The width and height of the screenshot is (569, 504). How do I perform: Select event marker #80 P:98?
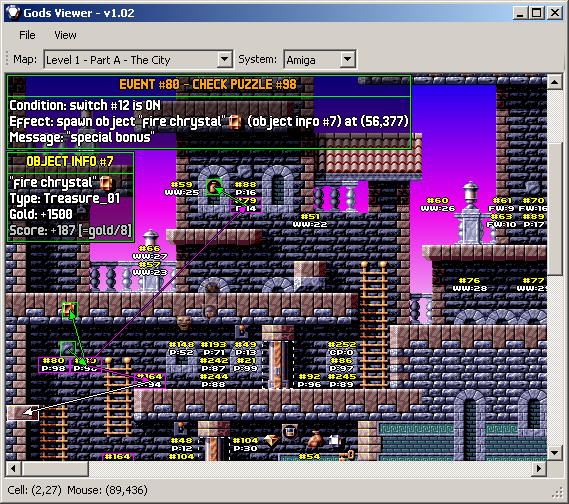pos(54,365)
